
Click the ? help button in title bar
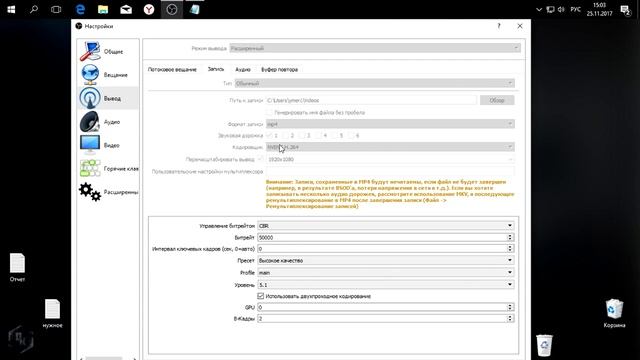[498, 26]
